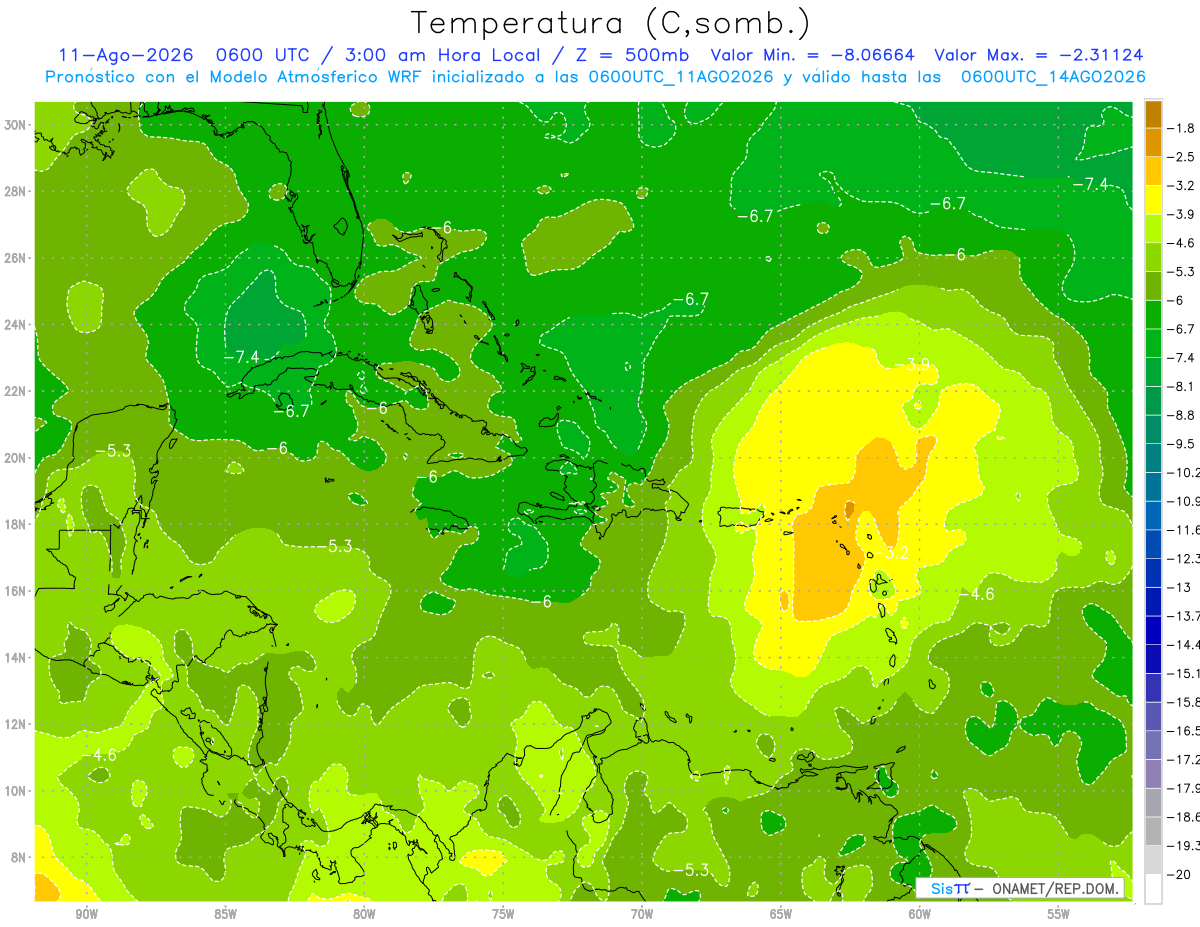Click the '-20' legend label
1200x927 pixels.
click(1179, 874)
